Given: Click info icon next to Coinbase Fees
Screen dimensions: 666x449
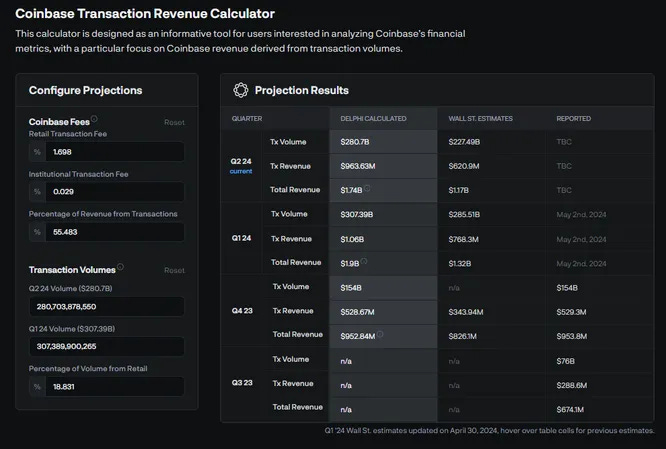Looking at the screenshot, I should [94, 119].
